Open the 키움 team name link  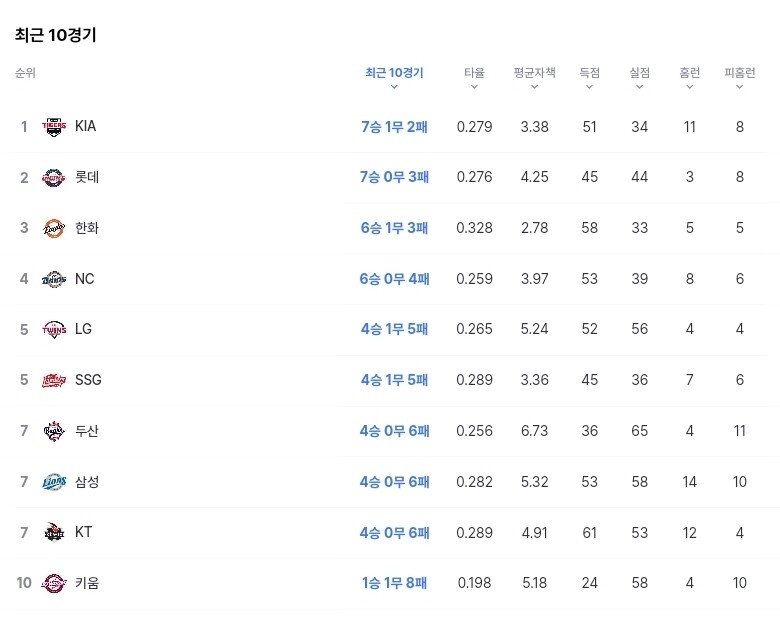pos(87,583)
